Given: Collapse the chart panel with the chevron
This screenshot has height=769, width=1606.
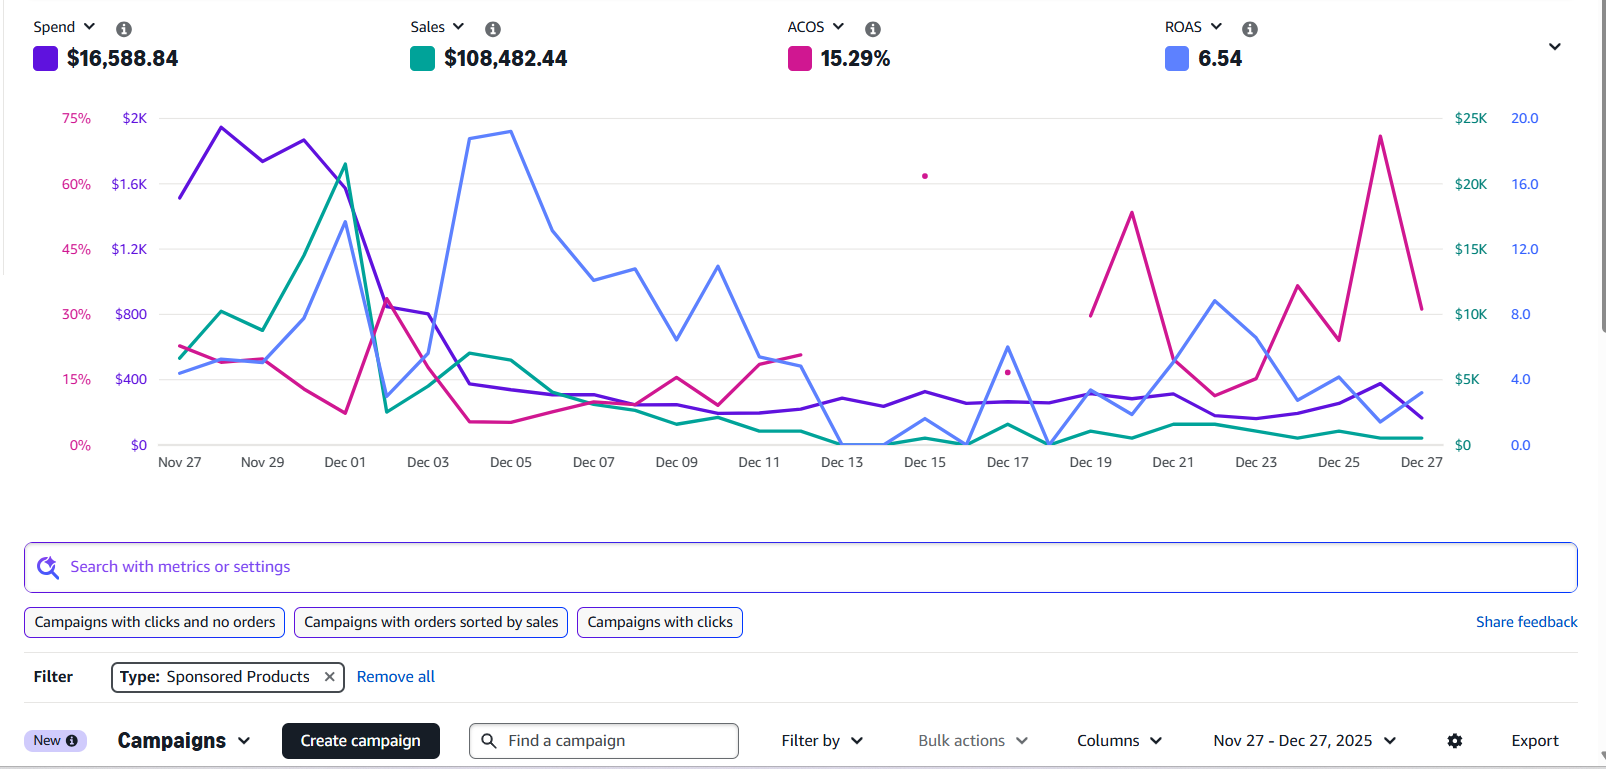Looking at the screenshot, I should tap(1554, 47).
